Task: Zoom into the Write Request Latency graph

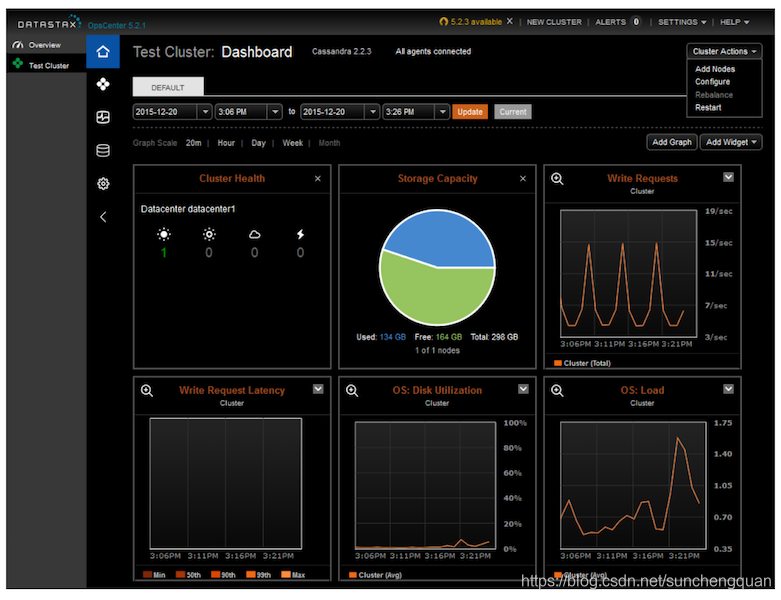Action: coord(146,390)
